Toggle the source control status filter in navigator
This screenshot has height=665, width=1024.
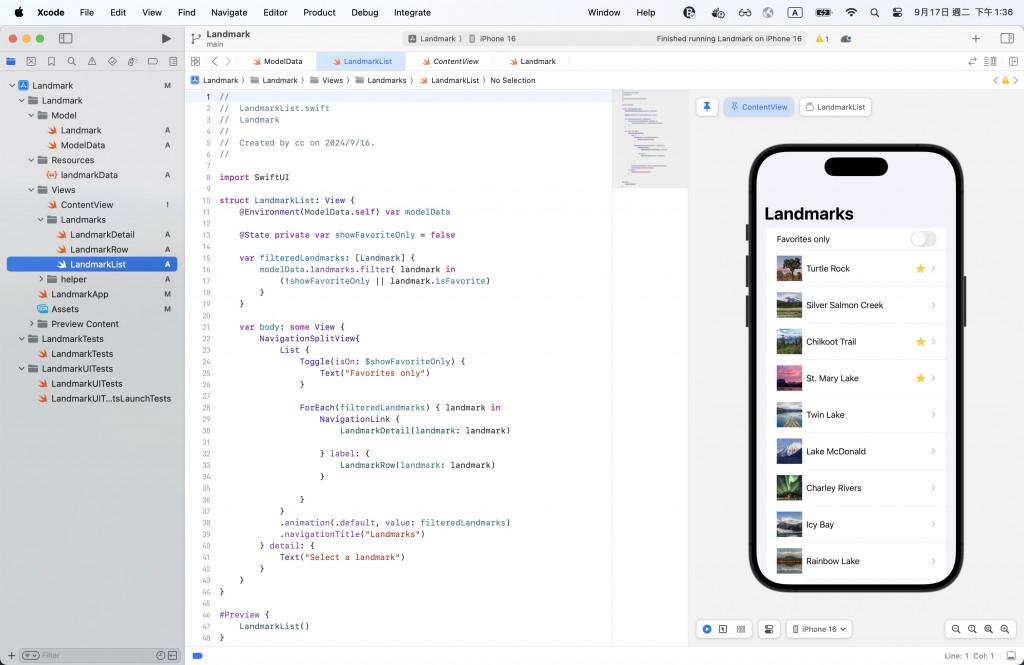point(172,655)
